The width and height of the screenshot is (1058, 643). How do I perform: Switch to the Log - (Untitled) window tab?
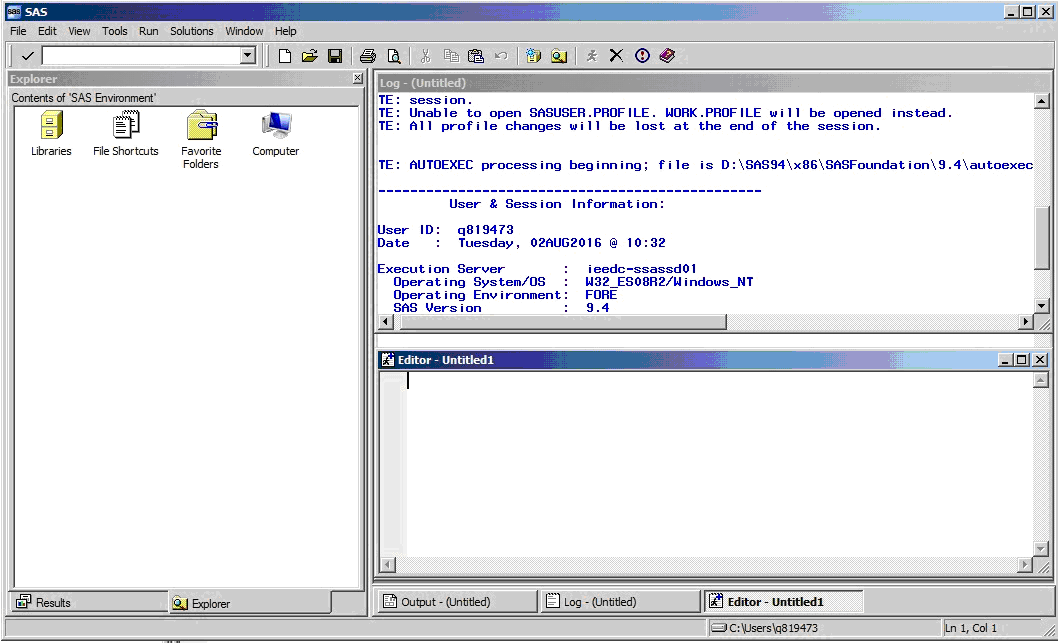(620, 601)
